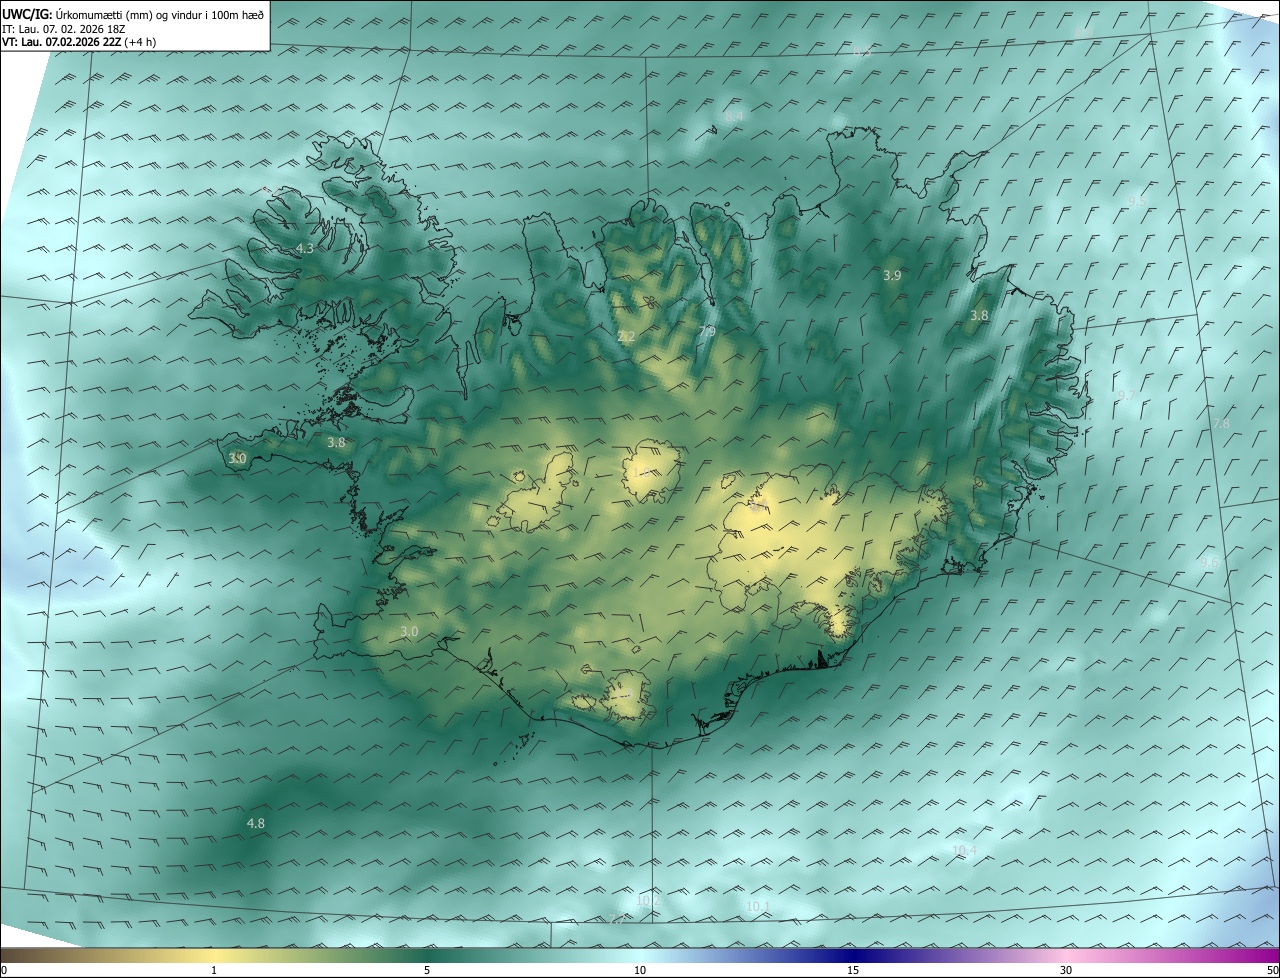Click the 4.8 value southwest of Iceland

point(256,823)
